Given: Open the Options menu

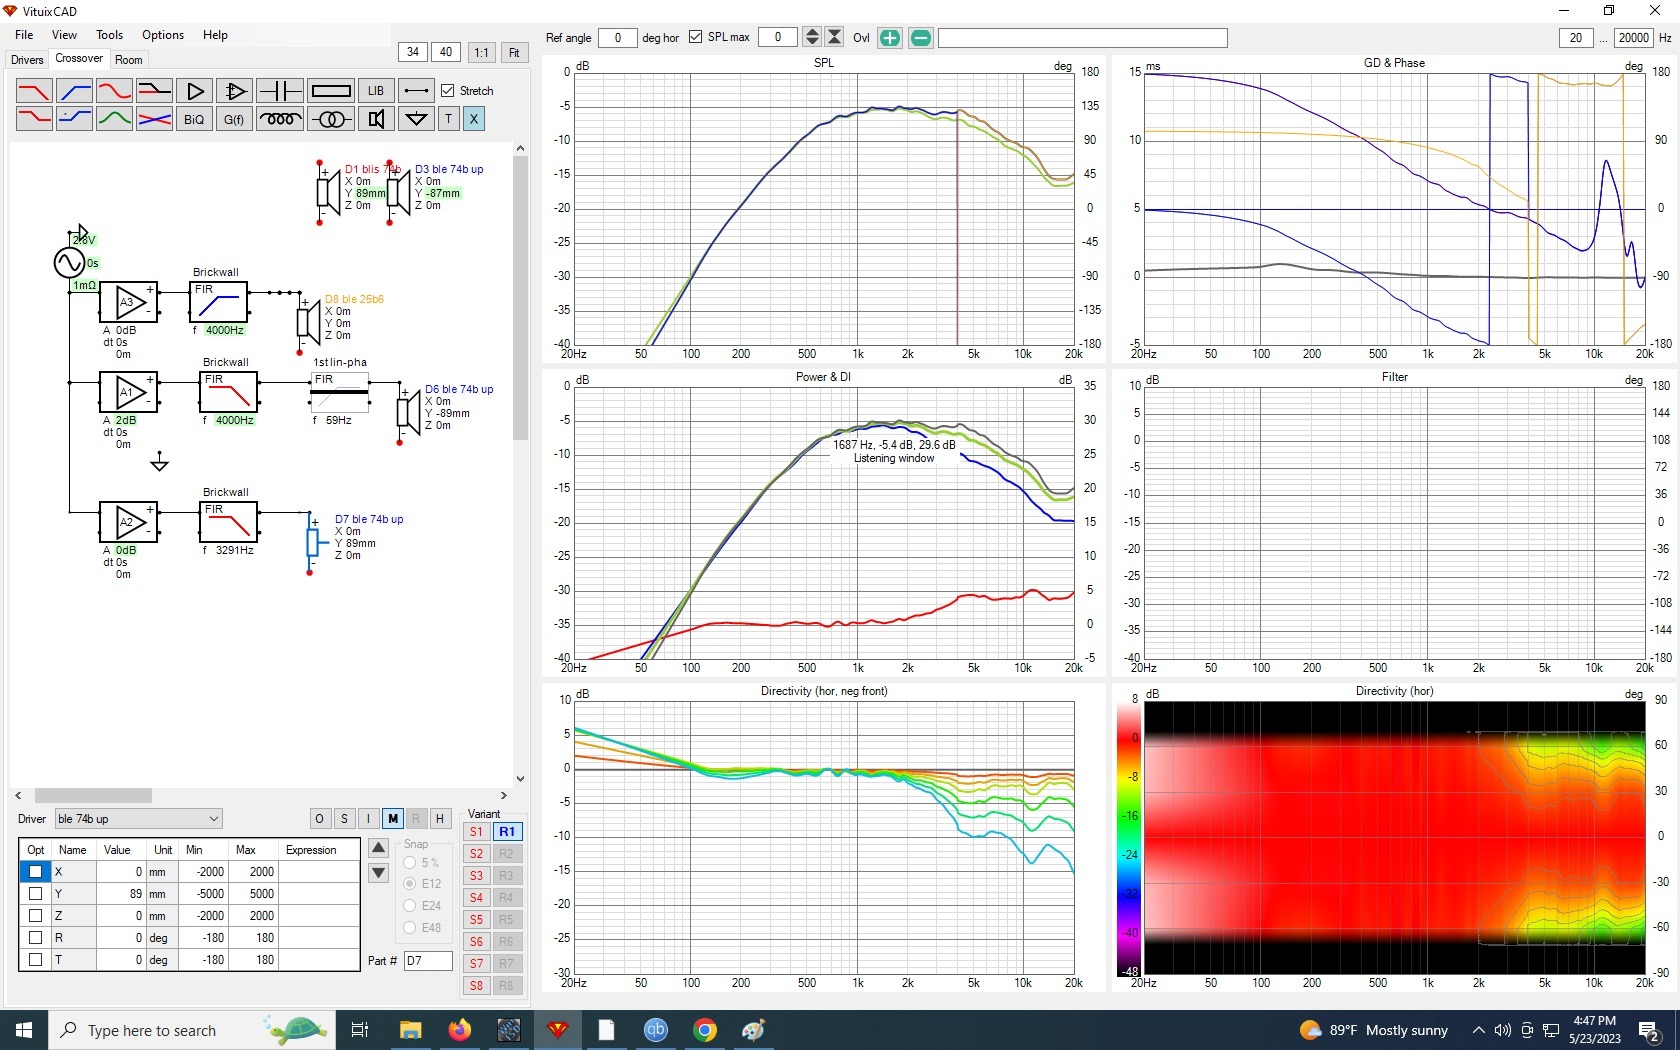Looking at the screenshot, I should pos(163,35).
